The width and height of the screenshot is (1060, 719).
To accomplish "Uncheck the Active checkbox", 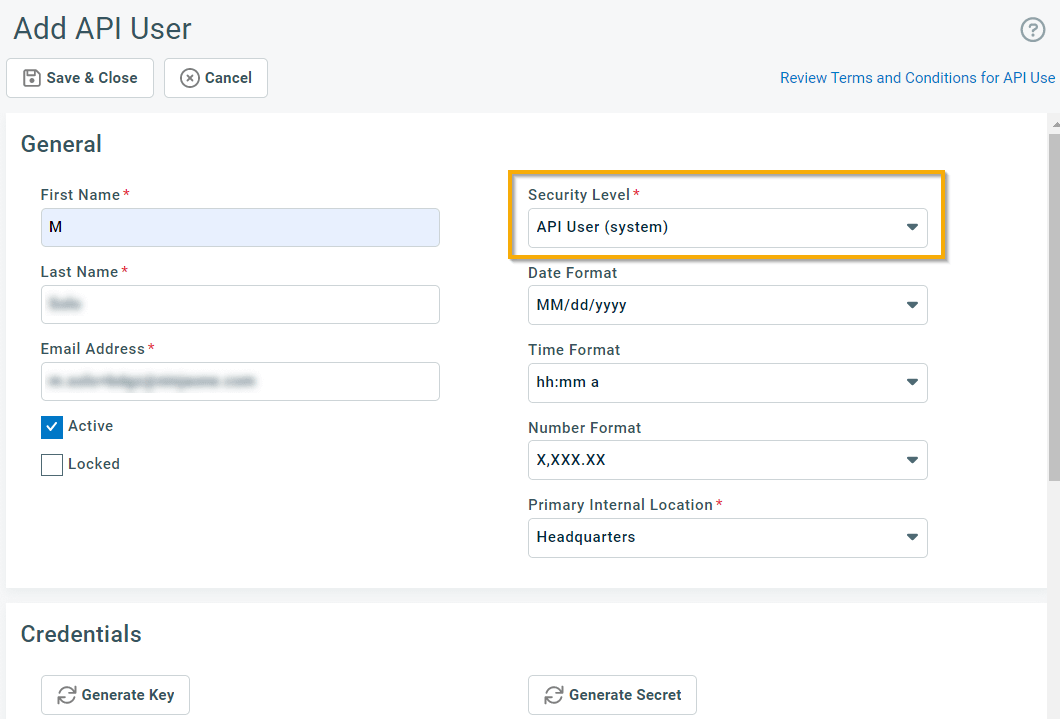I will point(52,427).
